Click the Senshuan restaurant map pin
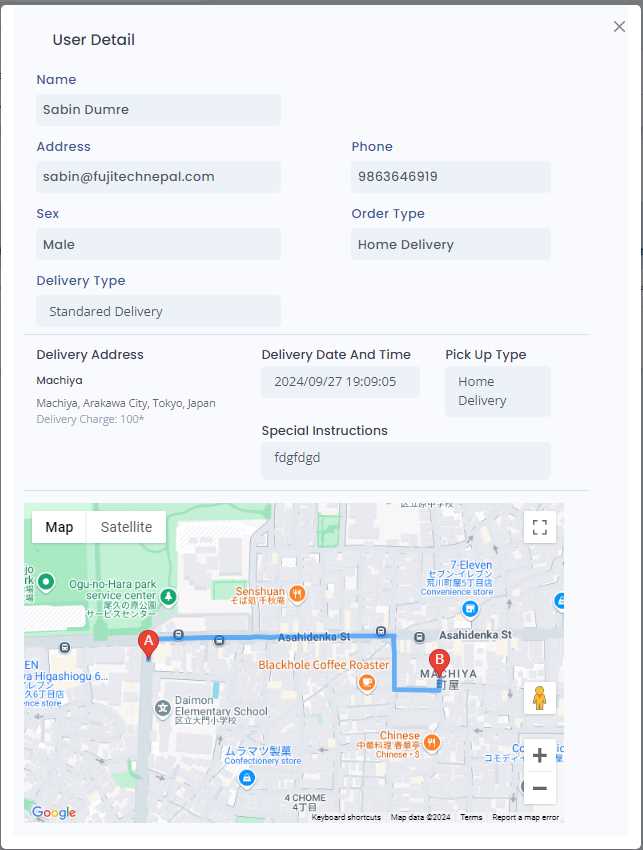 (297, 594)
